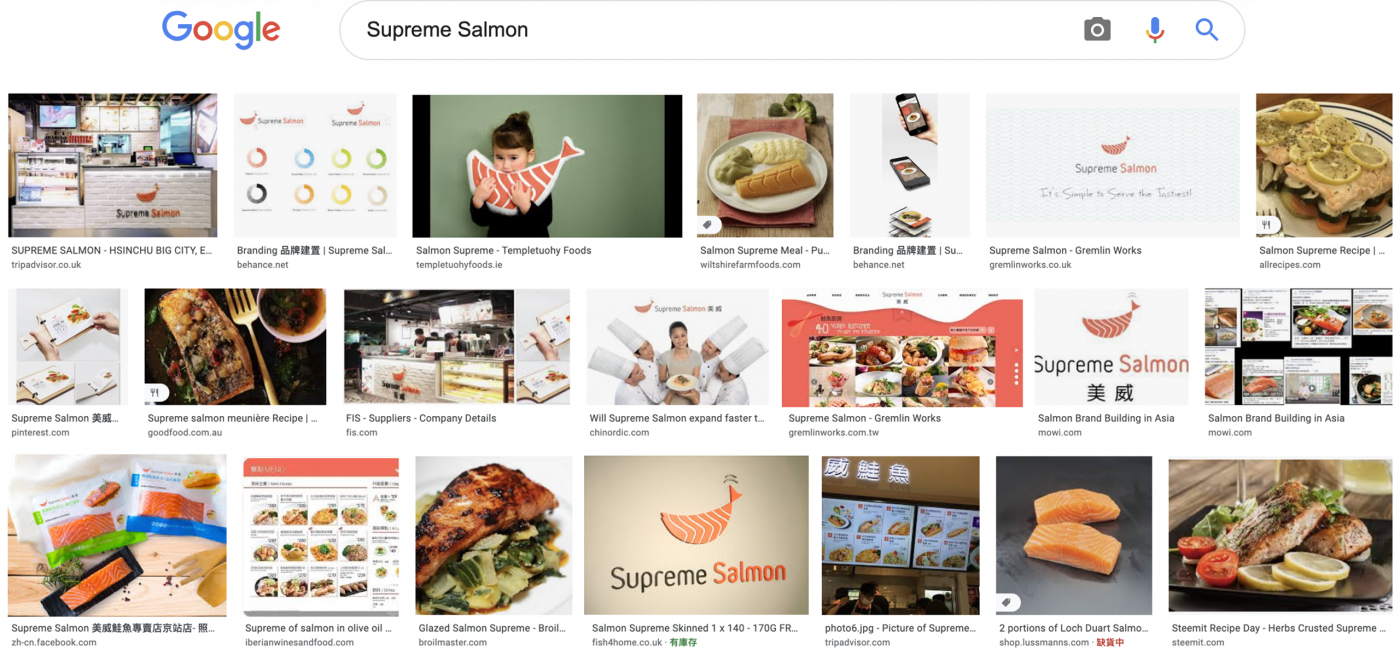The image size is (1400, 656).
Task: Go to Google home via logo
Action: (x=220, y=30)
